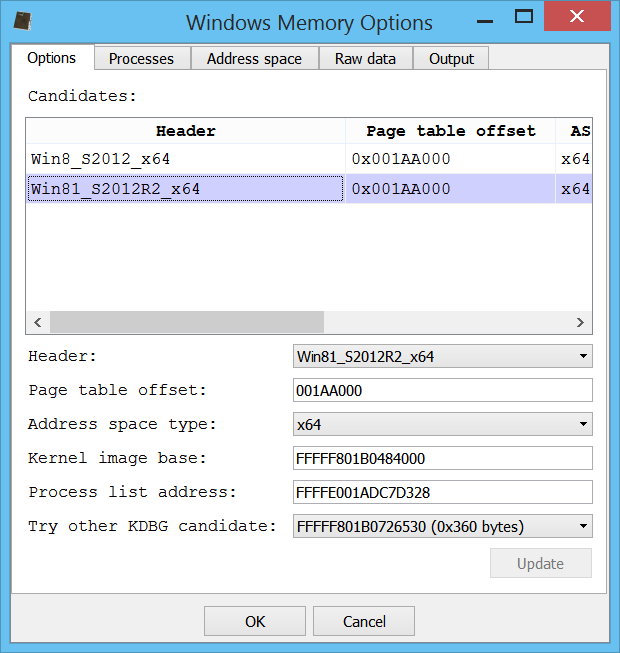Go to the Output tab
This screenshot has width=620, height=653.
451,58
